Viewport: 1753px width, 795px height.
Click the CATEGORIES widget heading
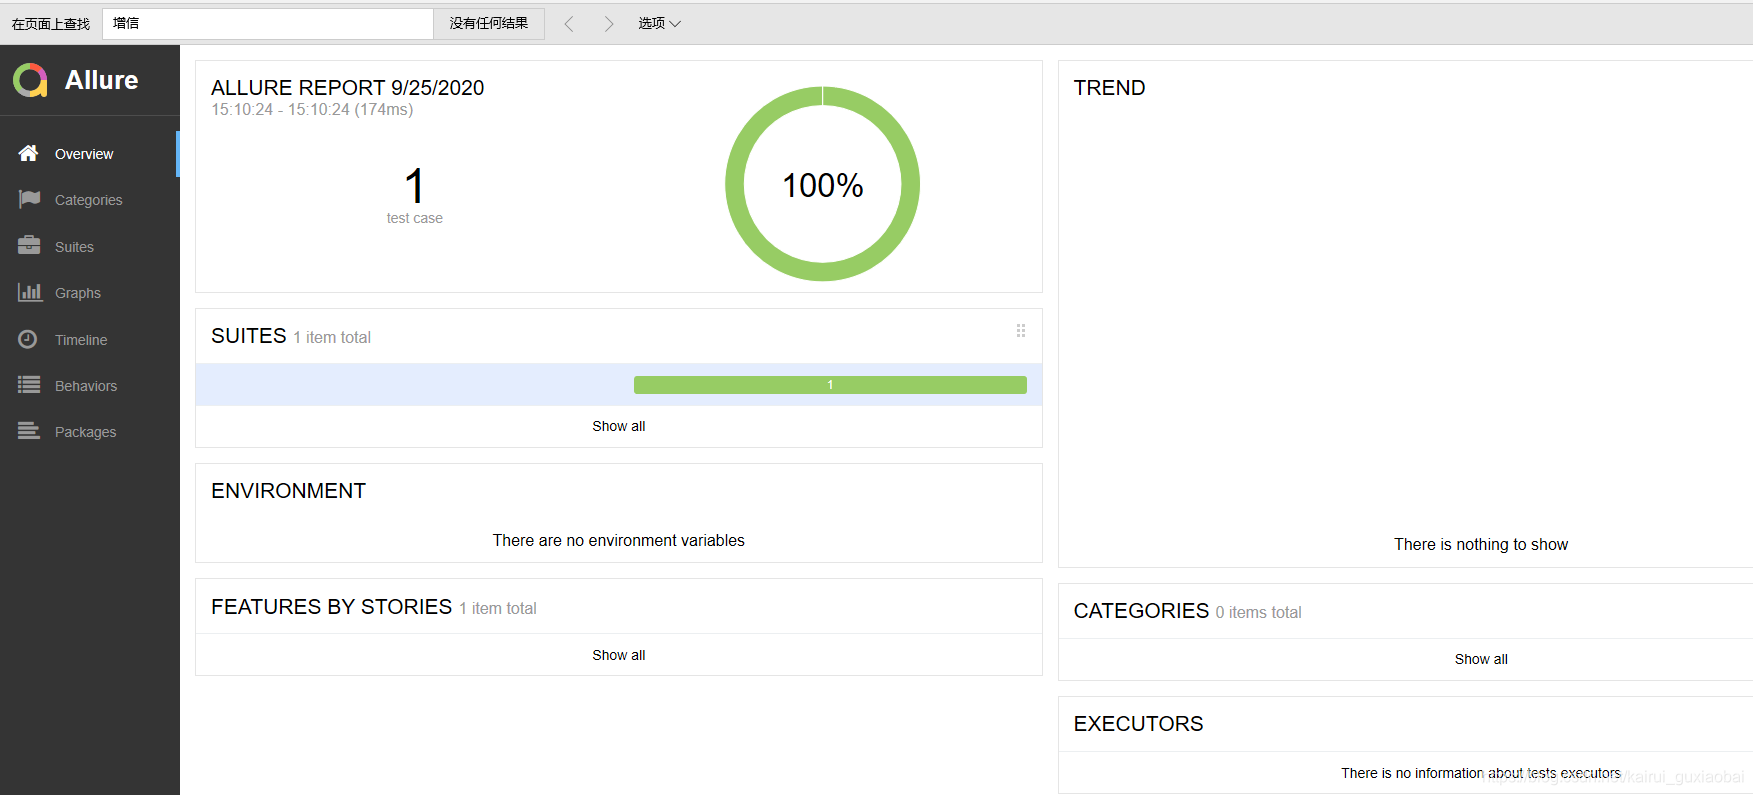point(1141,611)
